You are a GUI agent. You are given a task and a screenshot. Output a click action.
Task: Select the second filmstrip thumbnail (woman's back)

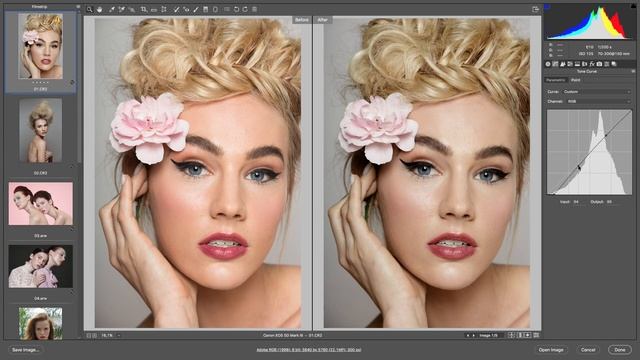(x=40, y=131)
